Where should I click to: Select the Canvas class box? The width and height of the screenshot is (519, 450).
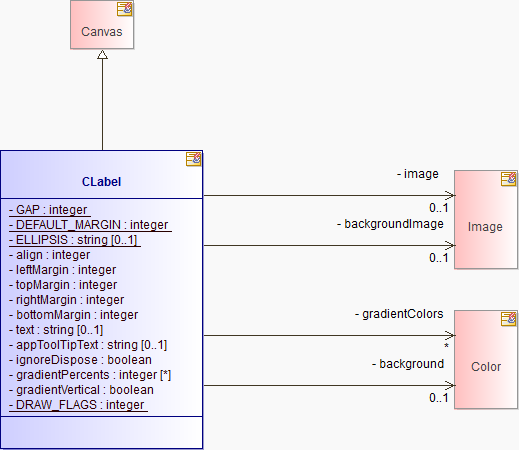pos(102,25)
